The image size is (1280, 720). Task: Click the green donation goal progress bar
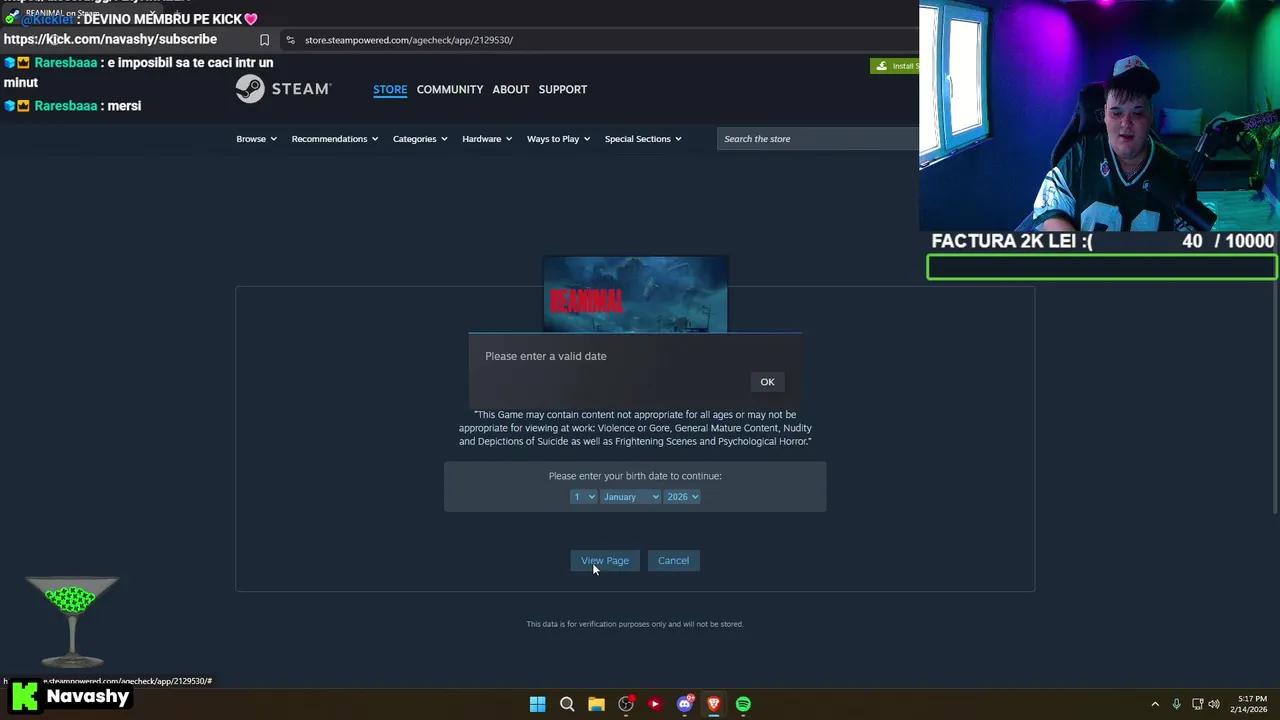(x=1102, y=267)
